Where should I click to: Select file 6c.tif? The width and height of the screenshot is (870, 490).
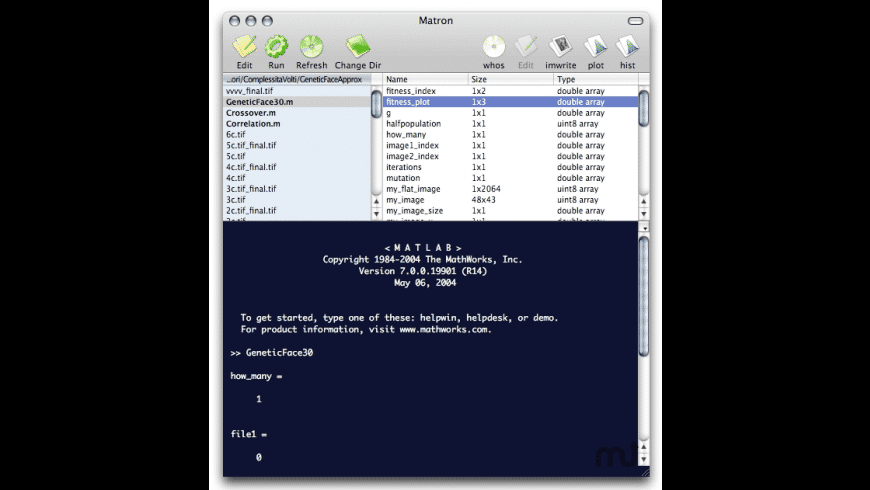(297, 134)
